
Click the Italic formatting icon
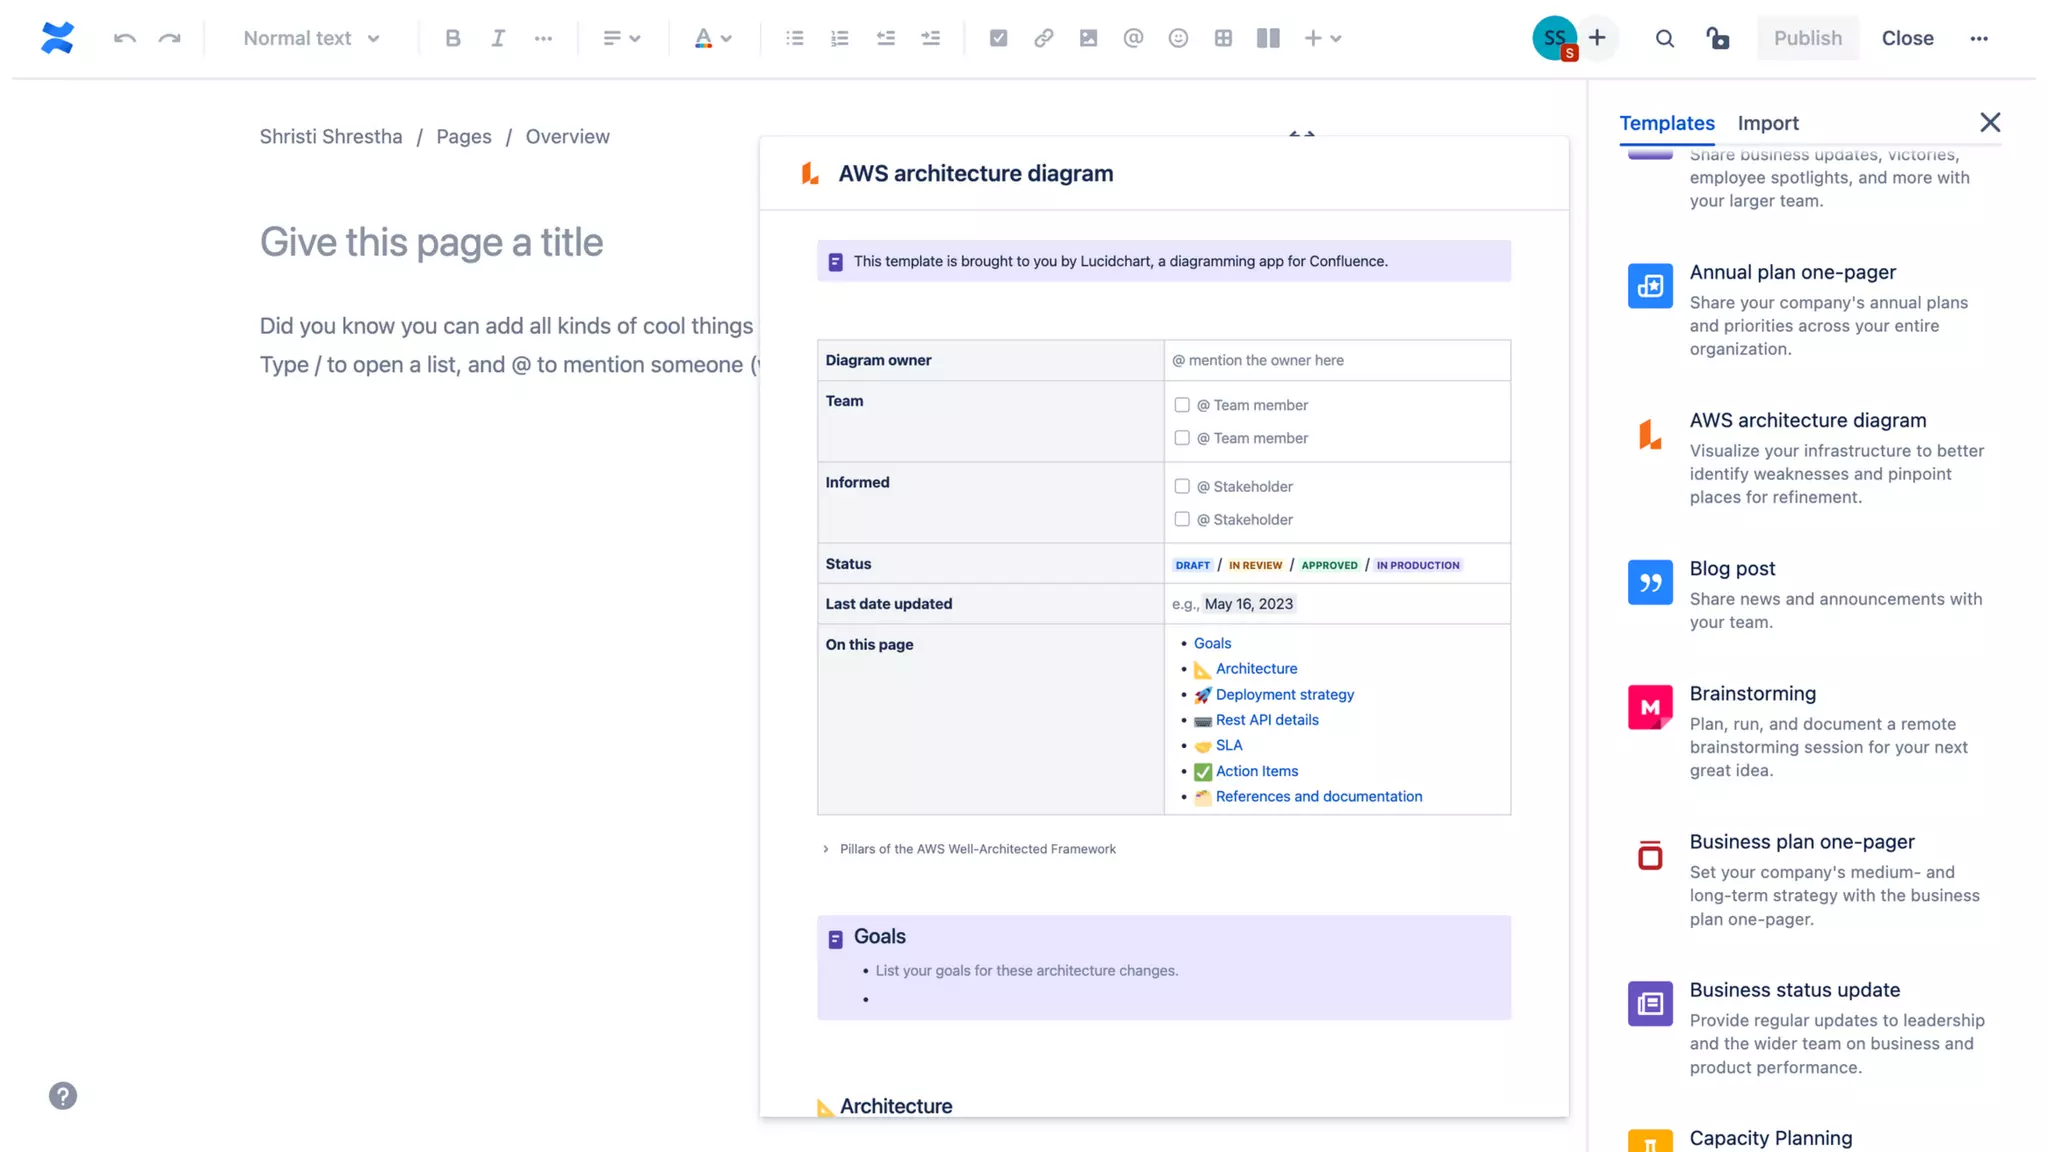tap(497, 38)
